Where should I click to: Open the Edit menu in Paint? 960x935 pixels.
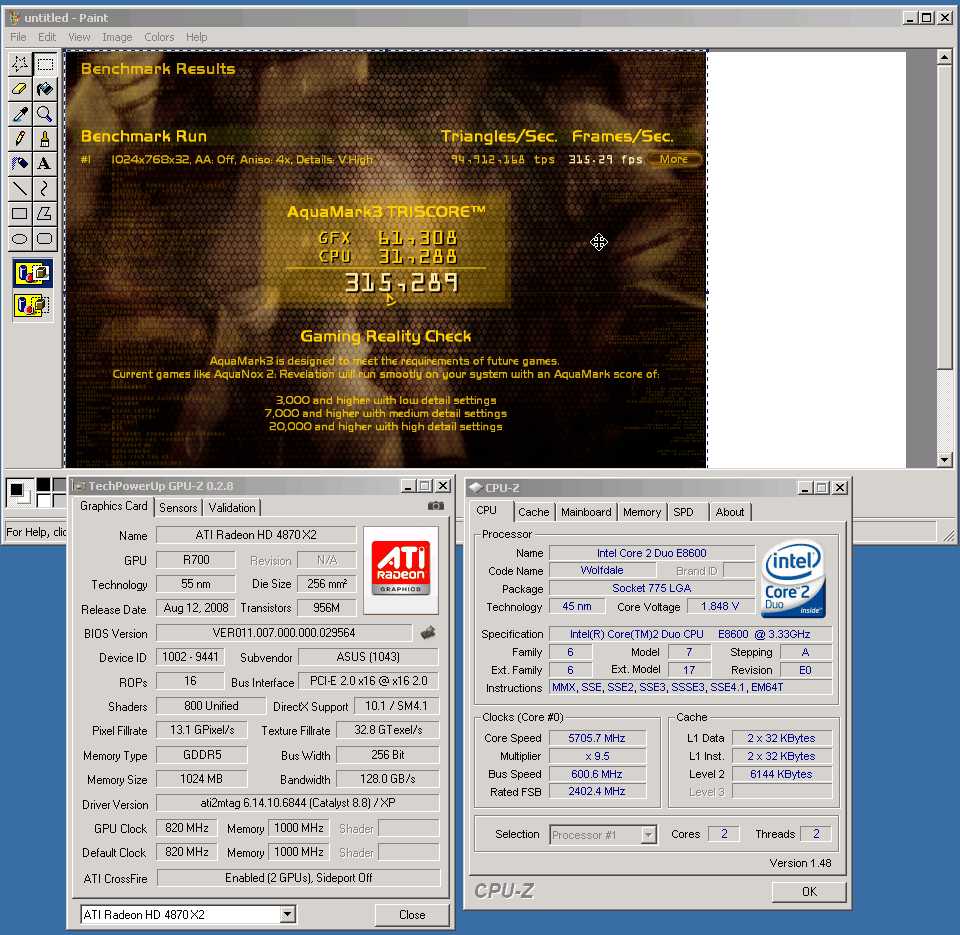(x=47, y=37)
